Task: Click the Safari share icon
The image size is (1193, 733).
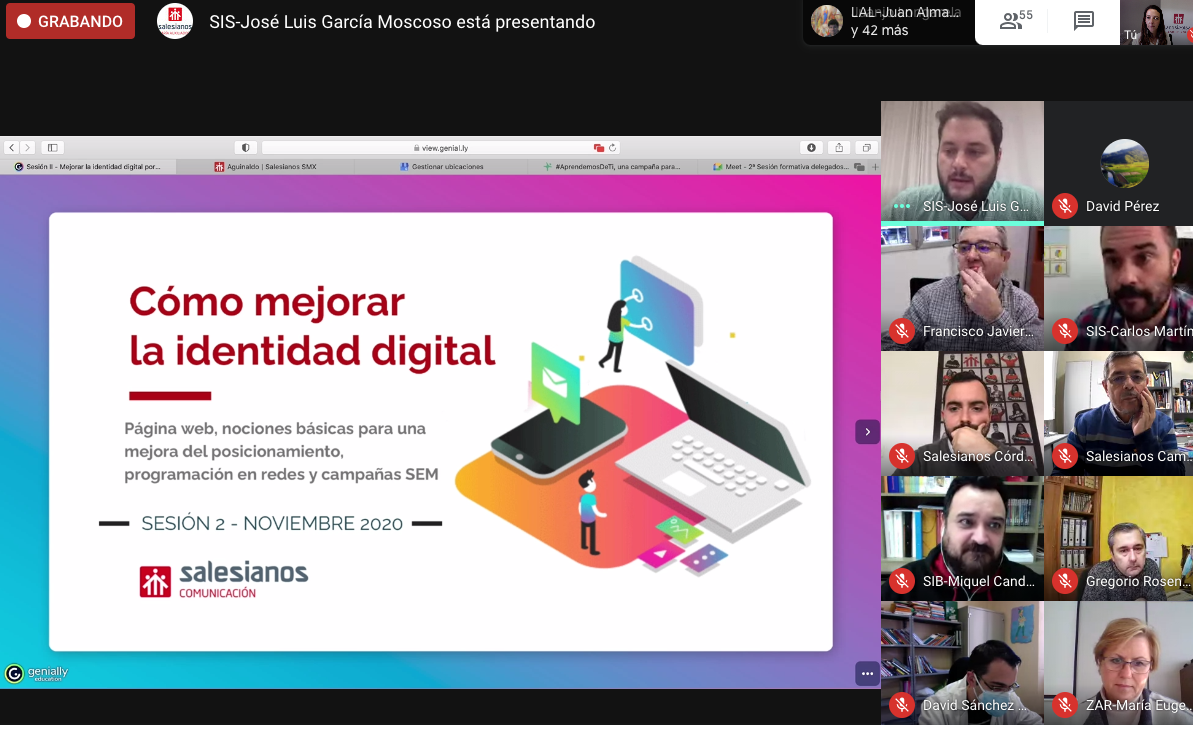Action: coord(839,147)
